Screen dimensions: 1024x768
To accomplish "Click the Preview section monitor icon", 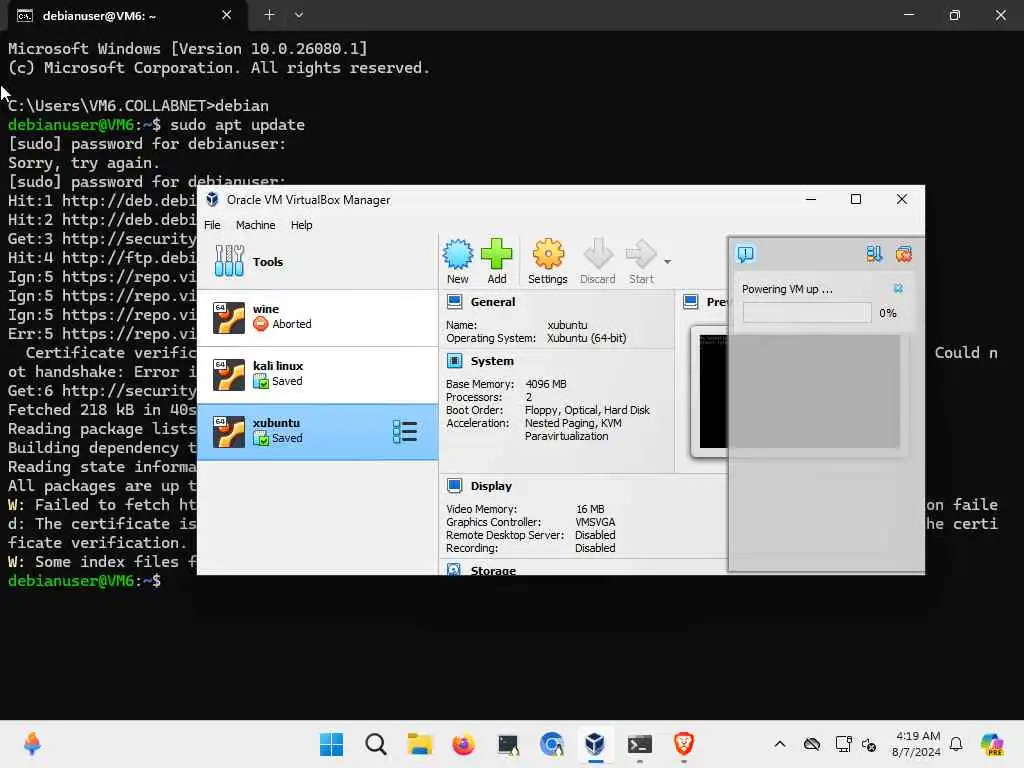I will pos(690,302).
